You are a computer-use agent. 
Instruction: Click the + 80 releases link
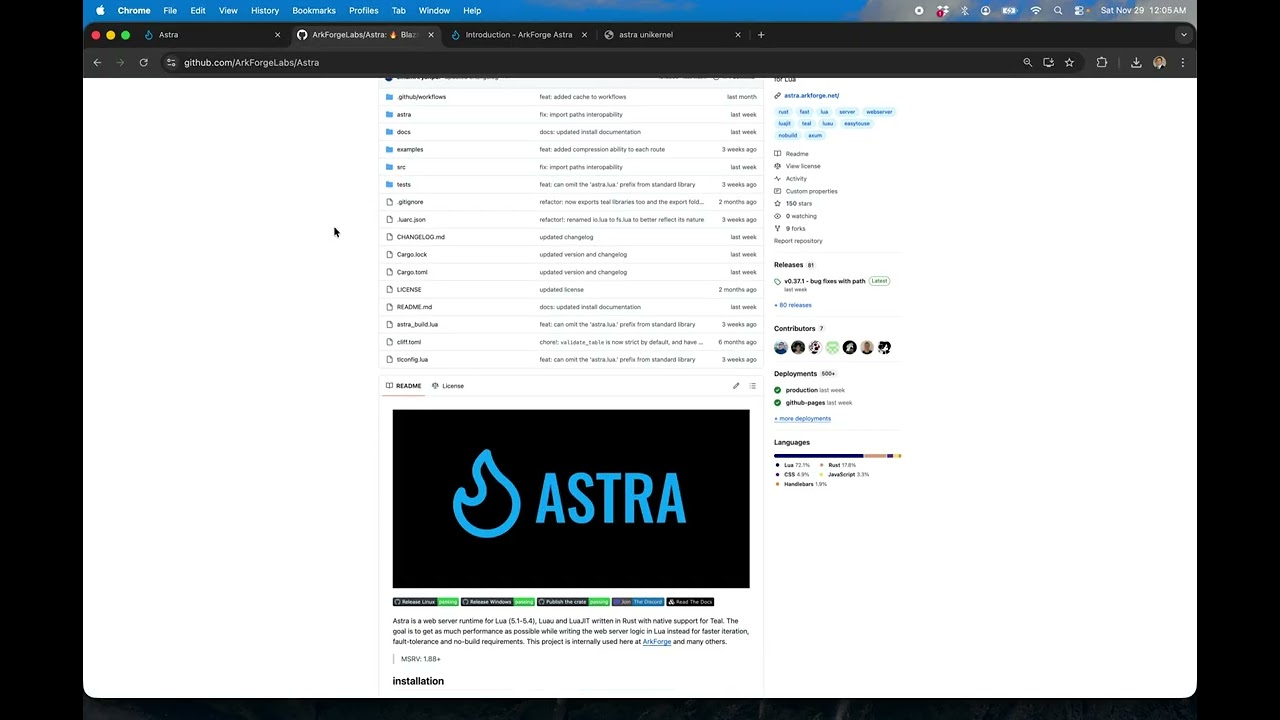click(x=793, y=305)
